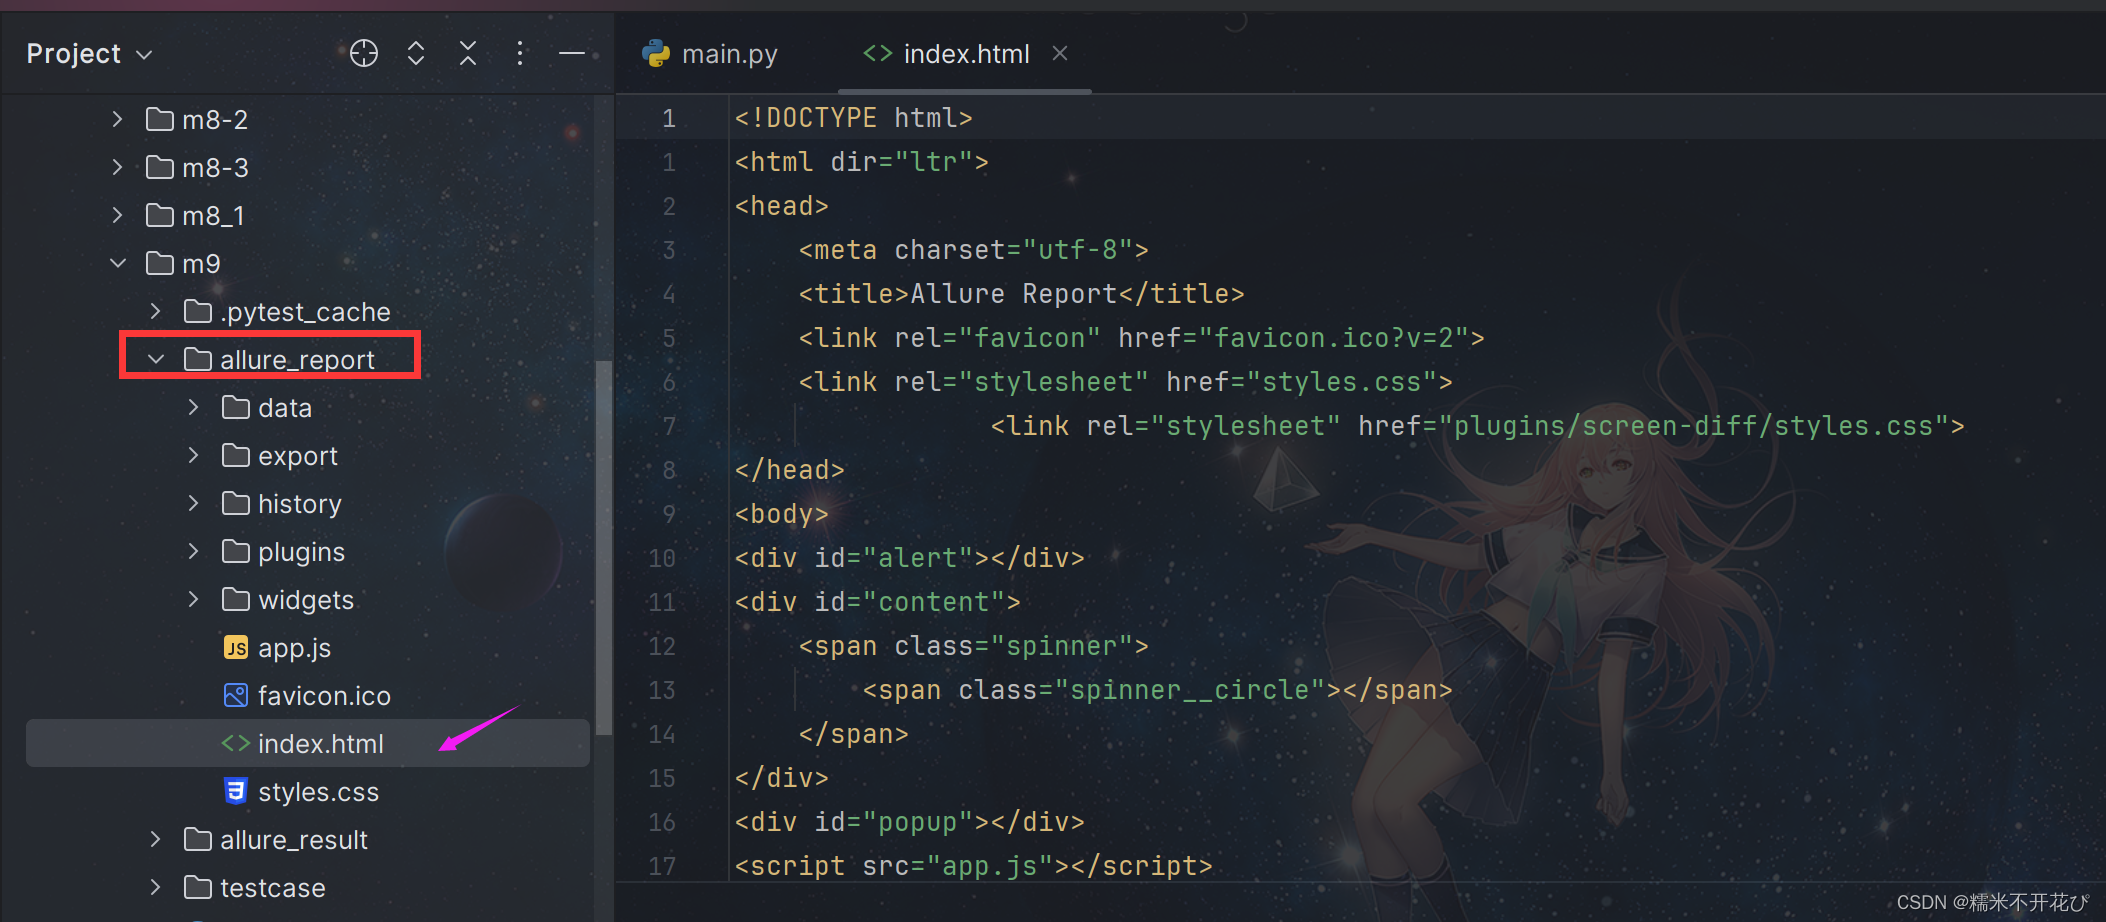Click the div id="alert" code line

tap(909, 558)
